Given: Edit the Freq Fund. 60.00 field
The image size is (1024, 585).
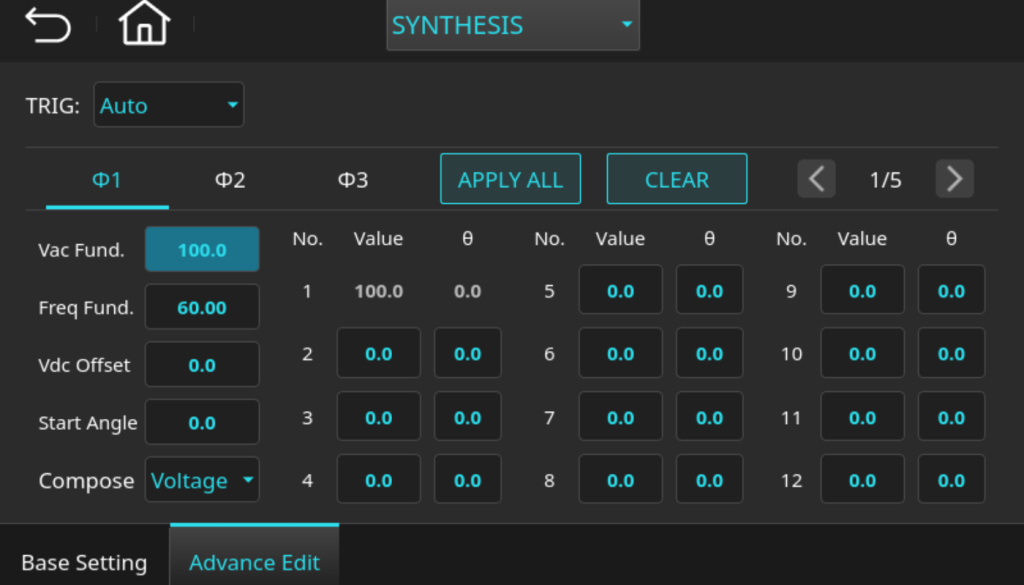Looking at the screenshot, I should [202, 307].
